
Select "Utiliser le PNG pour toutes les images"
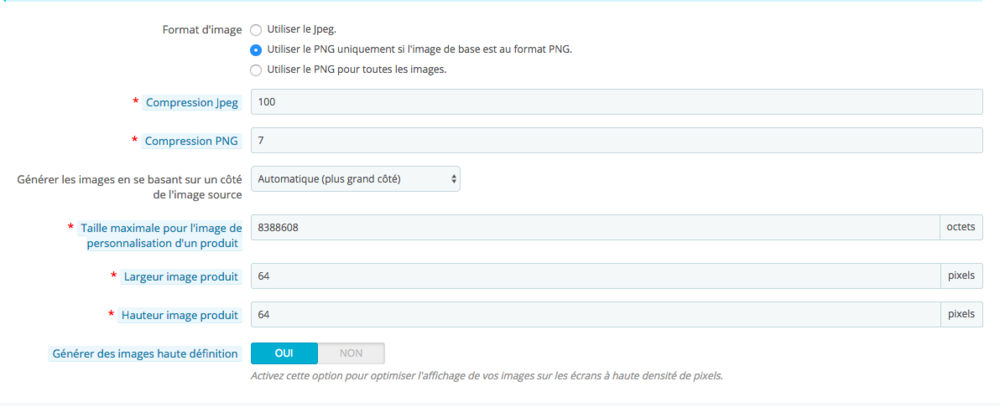pyautogui.click(x=256, y=70)
